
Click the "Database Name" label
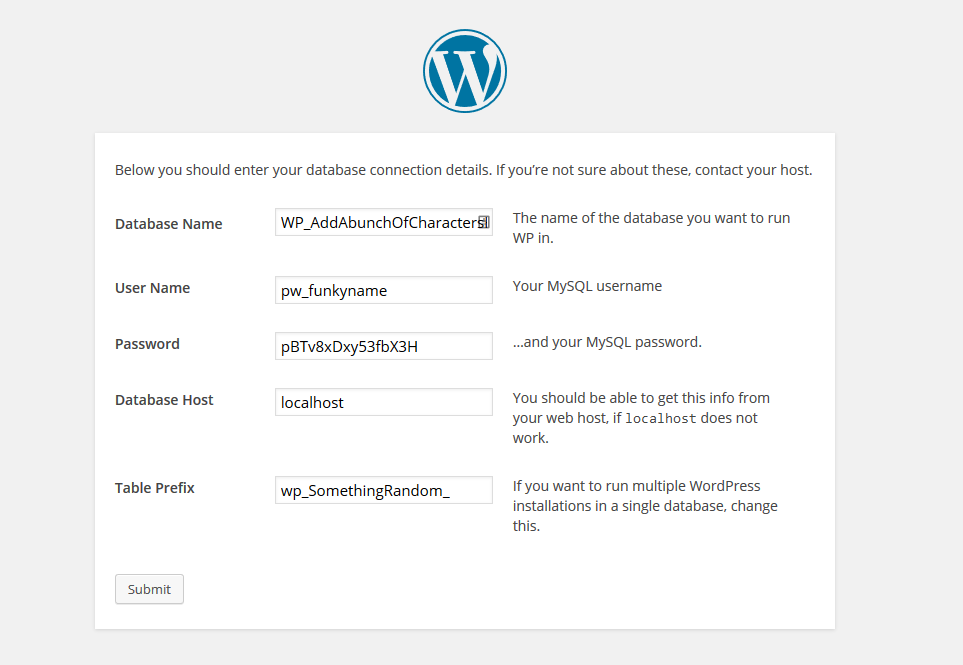click(168, 224)
